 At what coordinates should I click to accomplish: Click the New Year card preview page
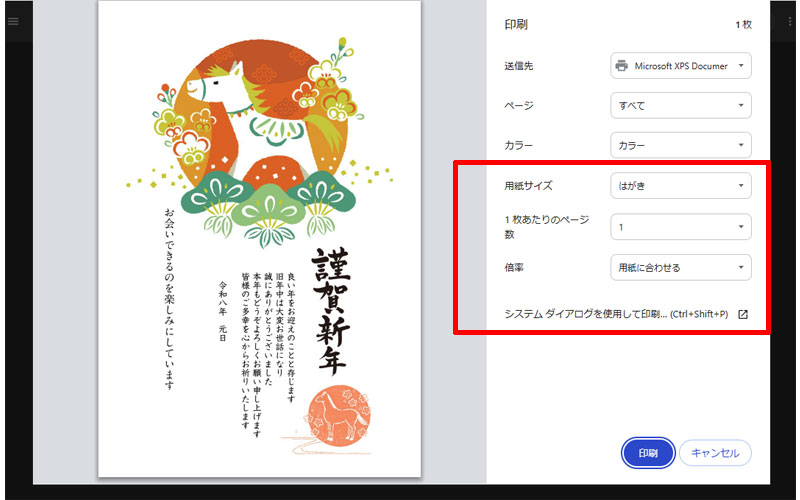260,239
